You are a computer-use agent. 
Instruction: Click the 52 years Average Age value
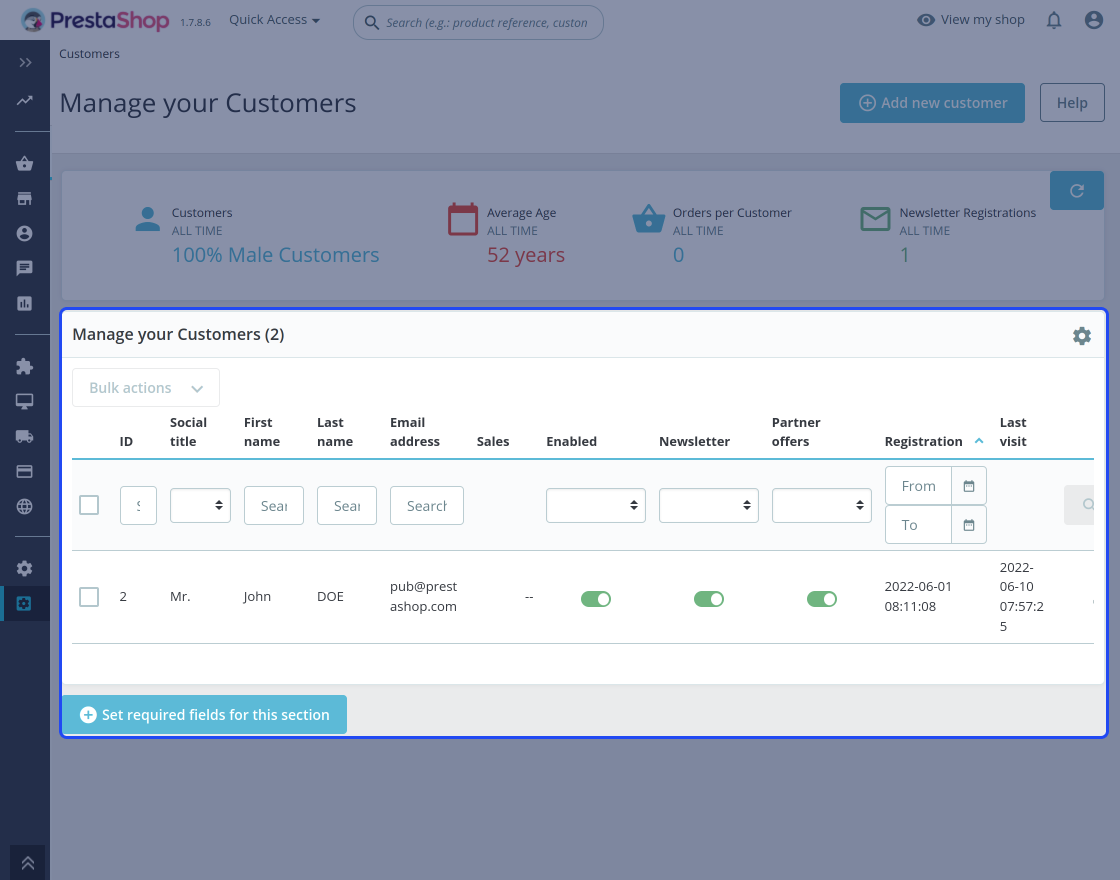click(526, 255)
